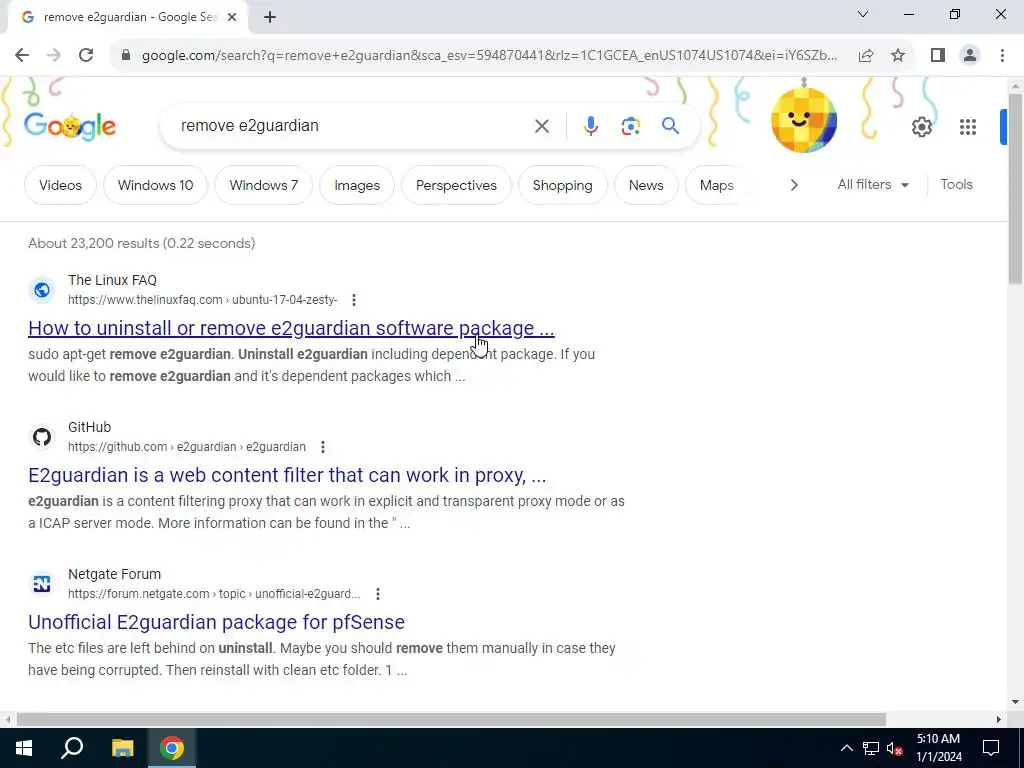Switch to Perspectives results
This screenshot has height=768, width=1024.
pyautogui.click(x=456, y=185)
